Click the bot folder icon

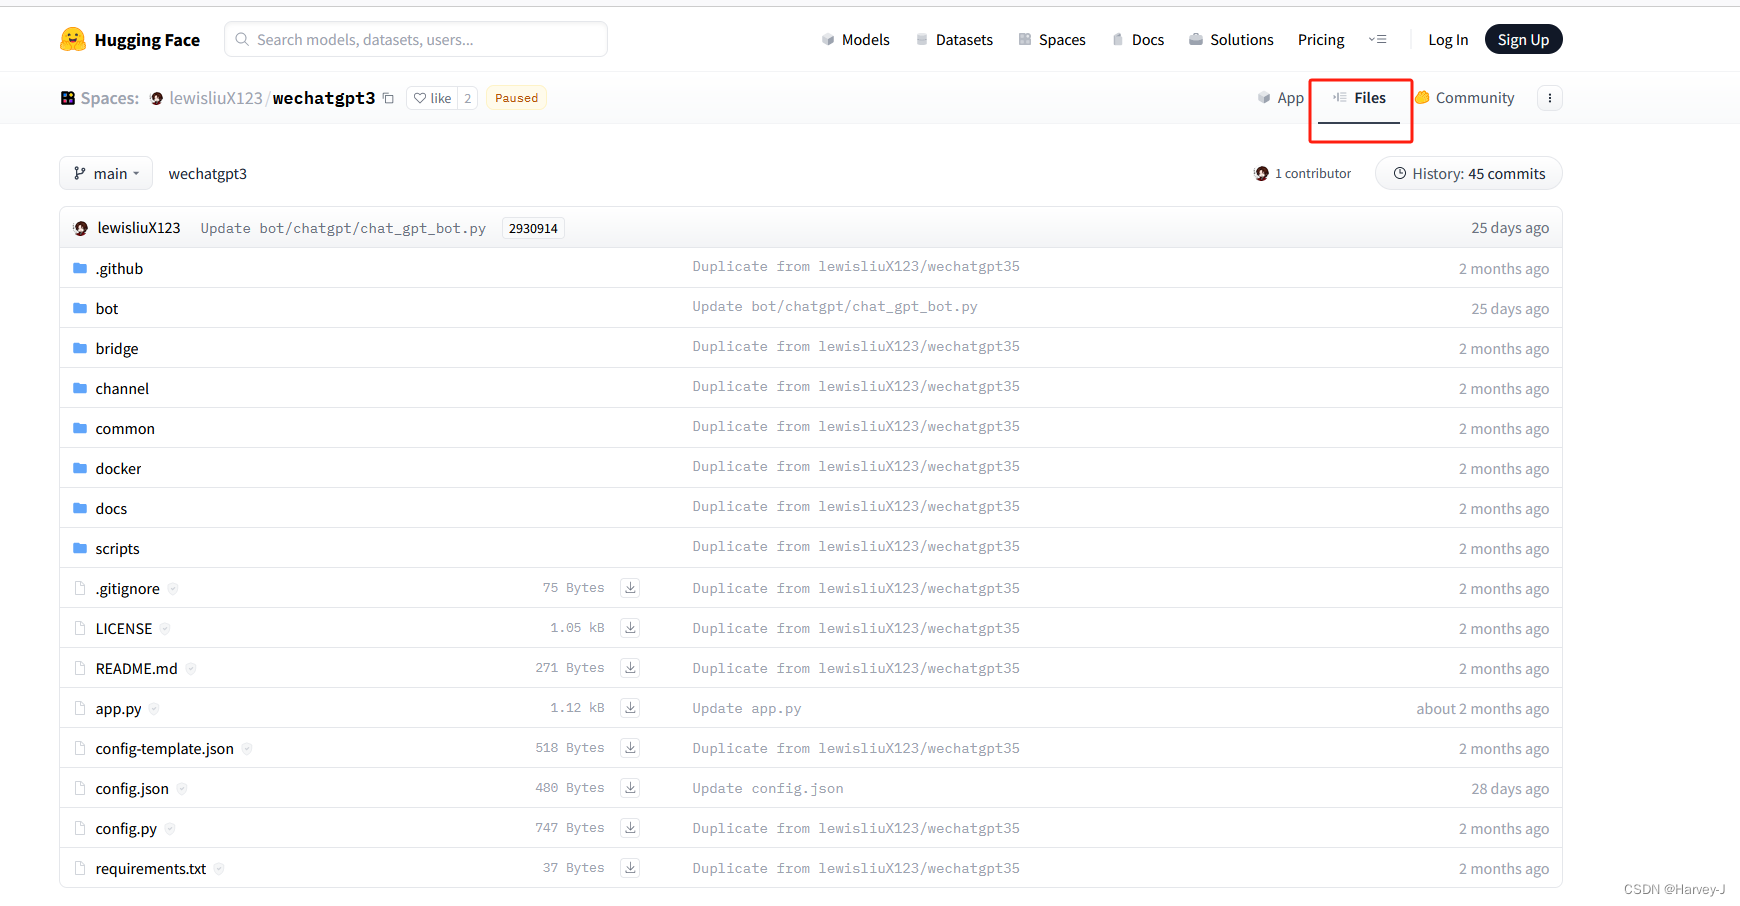[x=80, y=308]
